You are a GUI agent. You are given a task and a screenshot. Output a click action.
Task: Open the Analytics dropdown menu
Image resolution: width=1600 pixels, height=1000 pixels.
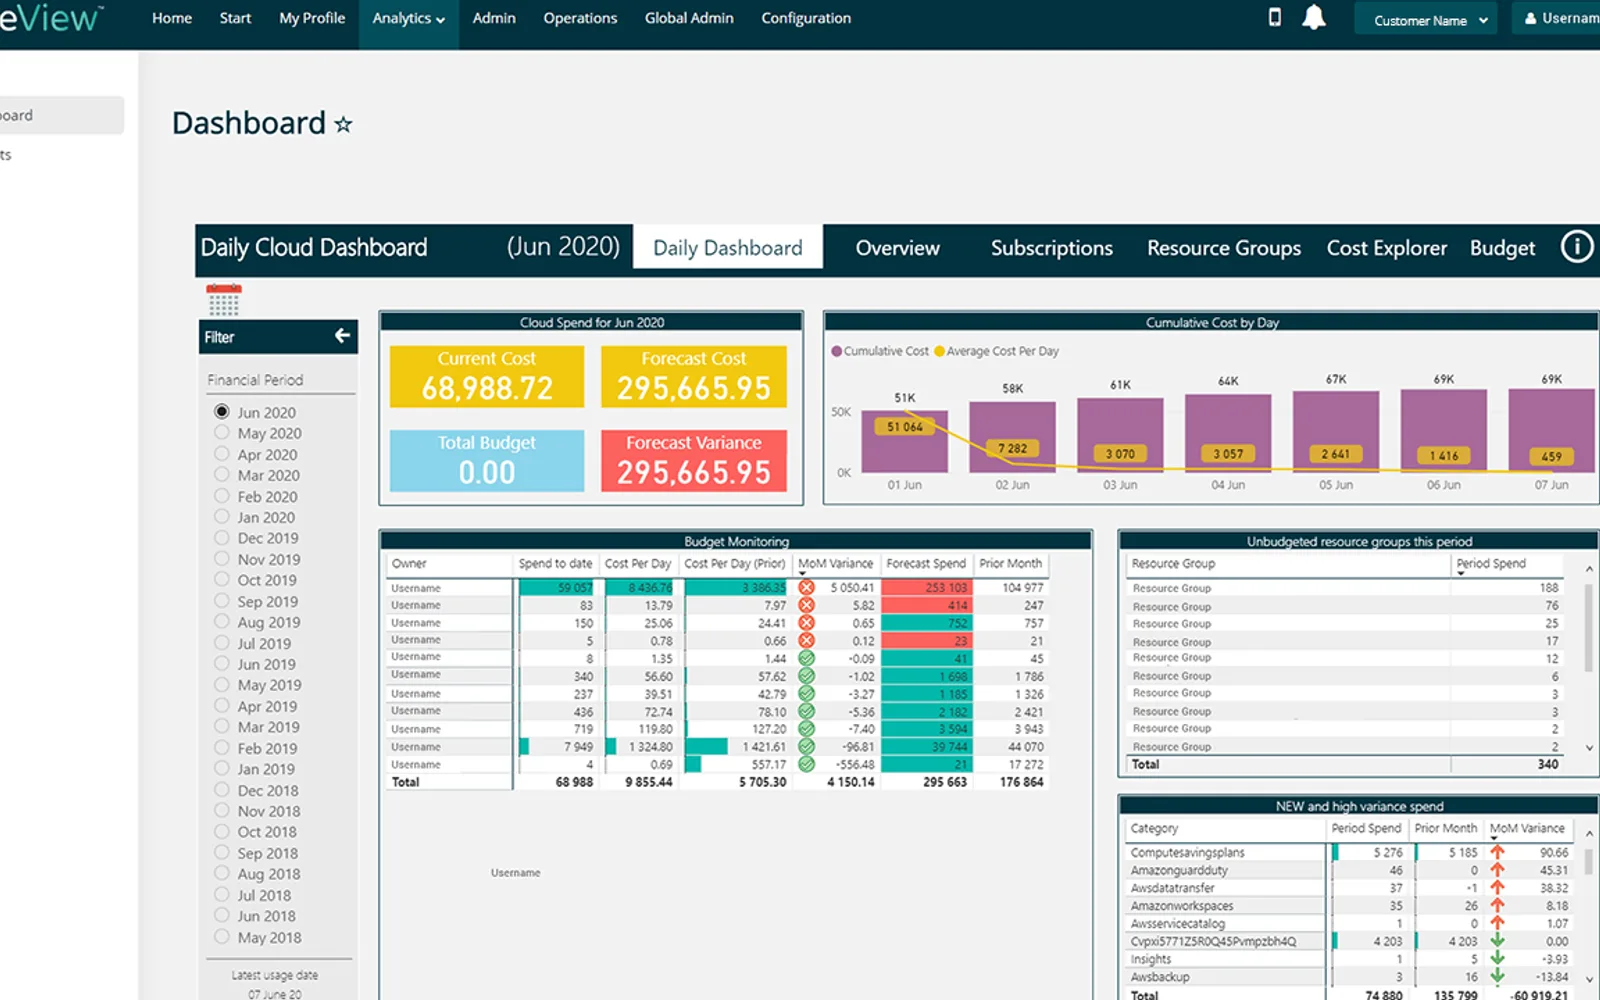[x=408, y=18]
